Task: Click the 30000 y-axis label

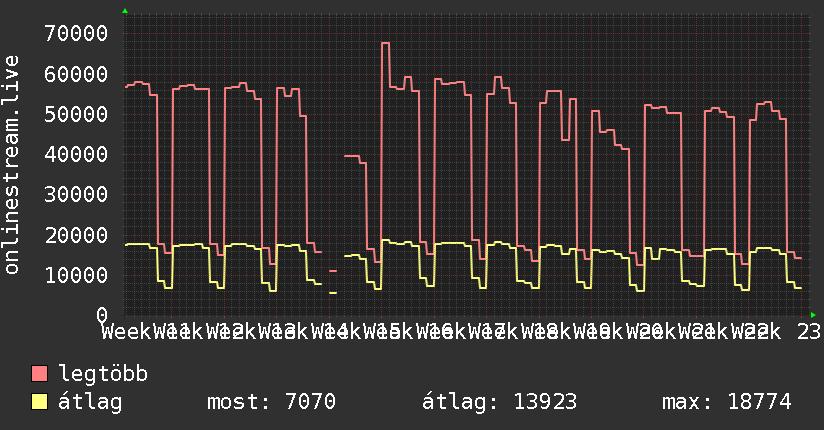Action: click(x=76, y=195)
